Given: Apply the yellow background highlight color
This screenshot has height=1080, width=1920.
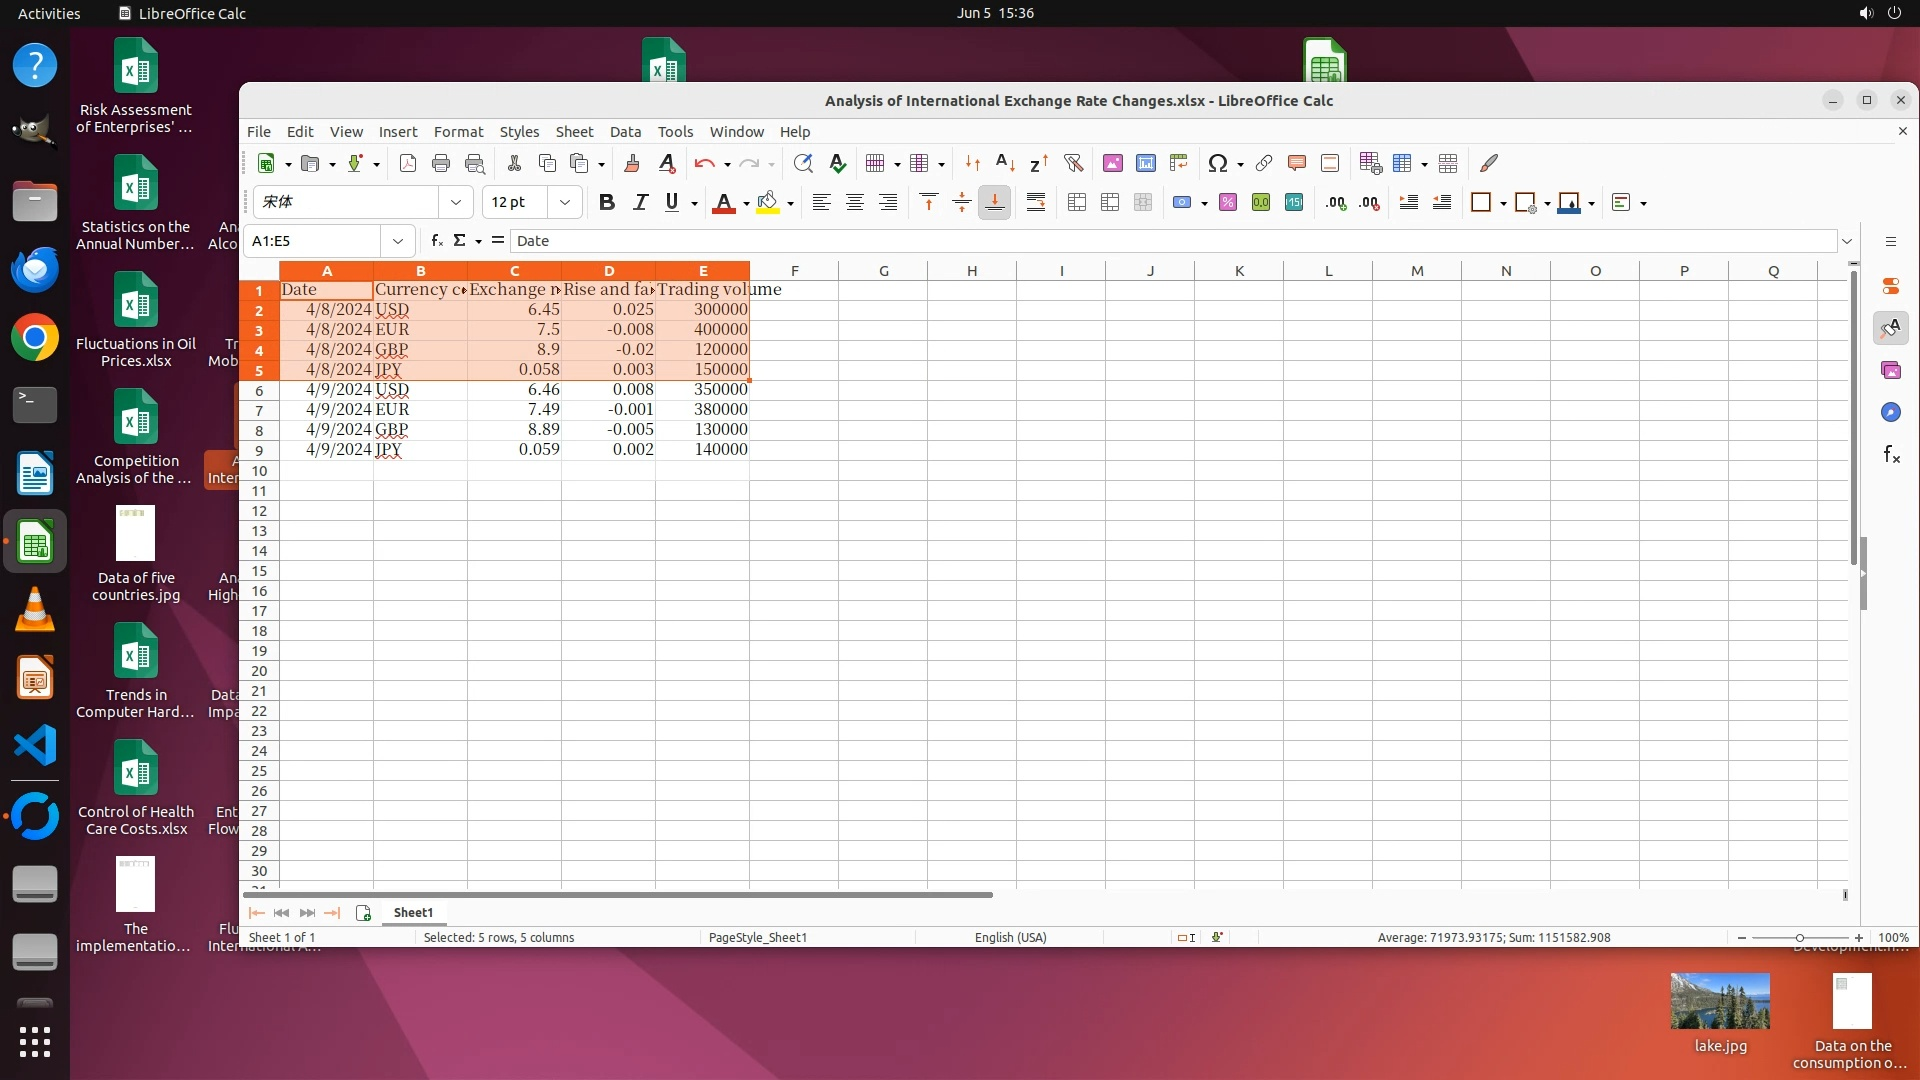Looking at the screenshot, I should click(767, 202).
